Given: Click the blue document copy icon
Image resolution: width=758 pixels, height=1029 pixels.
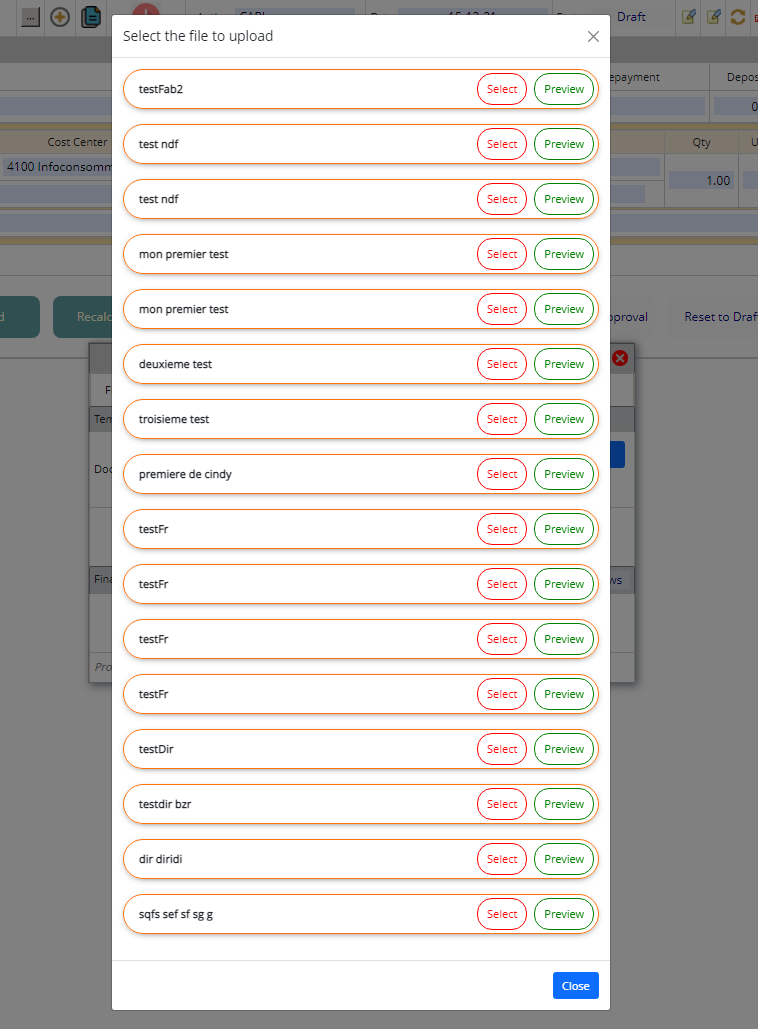Looking at the screenshot, I should [91, 17].
